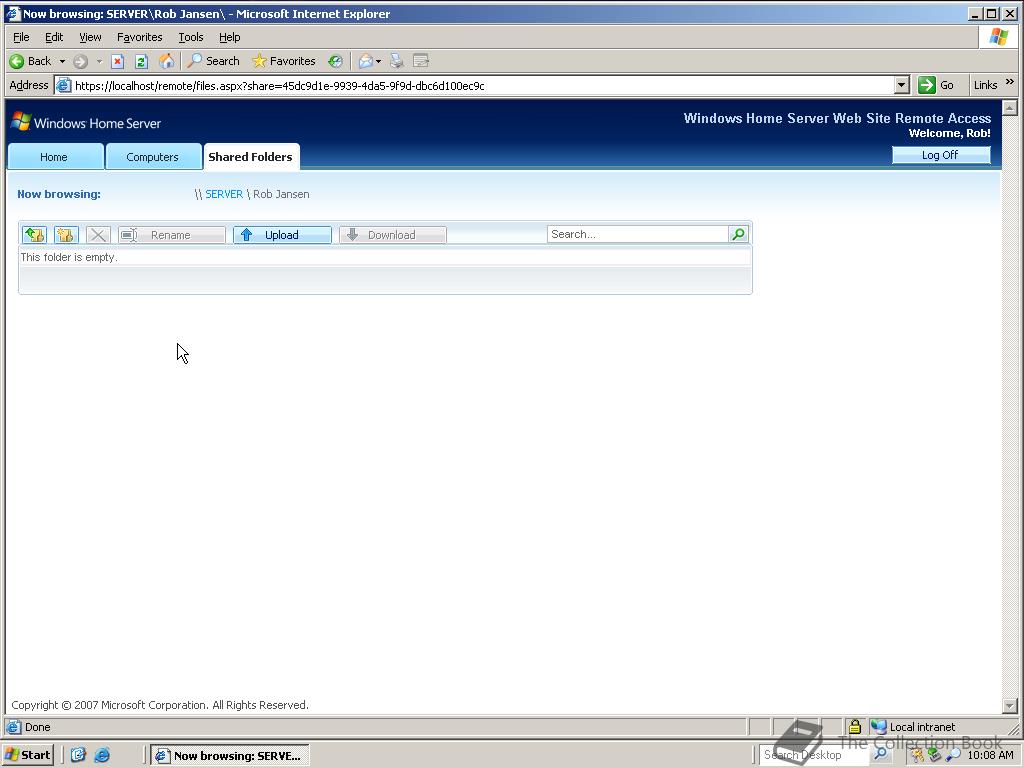Click the Stop loading icon

click(x=118, y=61)
